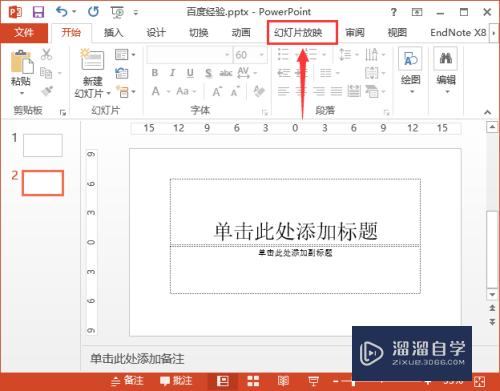
Task: Open the Customize Quick Access Toolbar dropdown
Action: (136, 13)
